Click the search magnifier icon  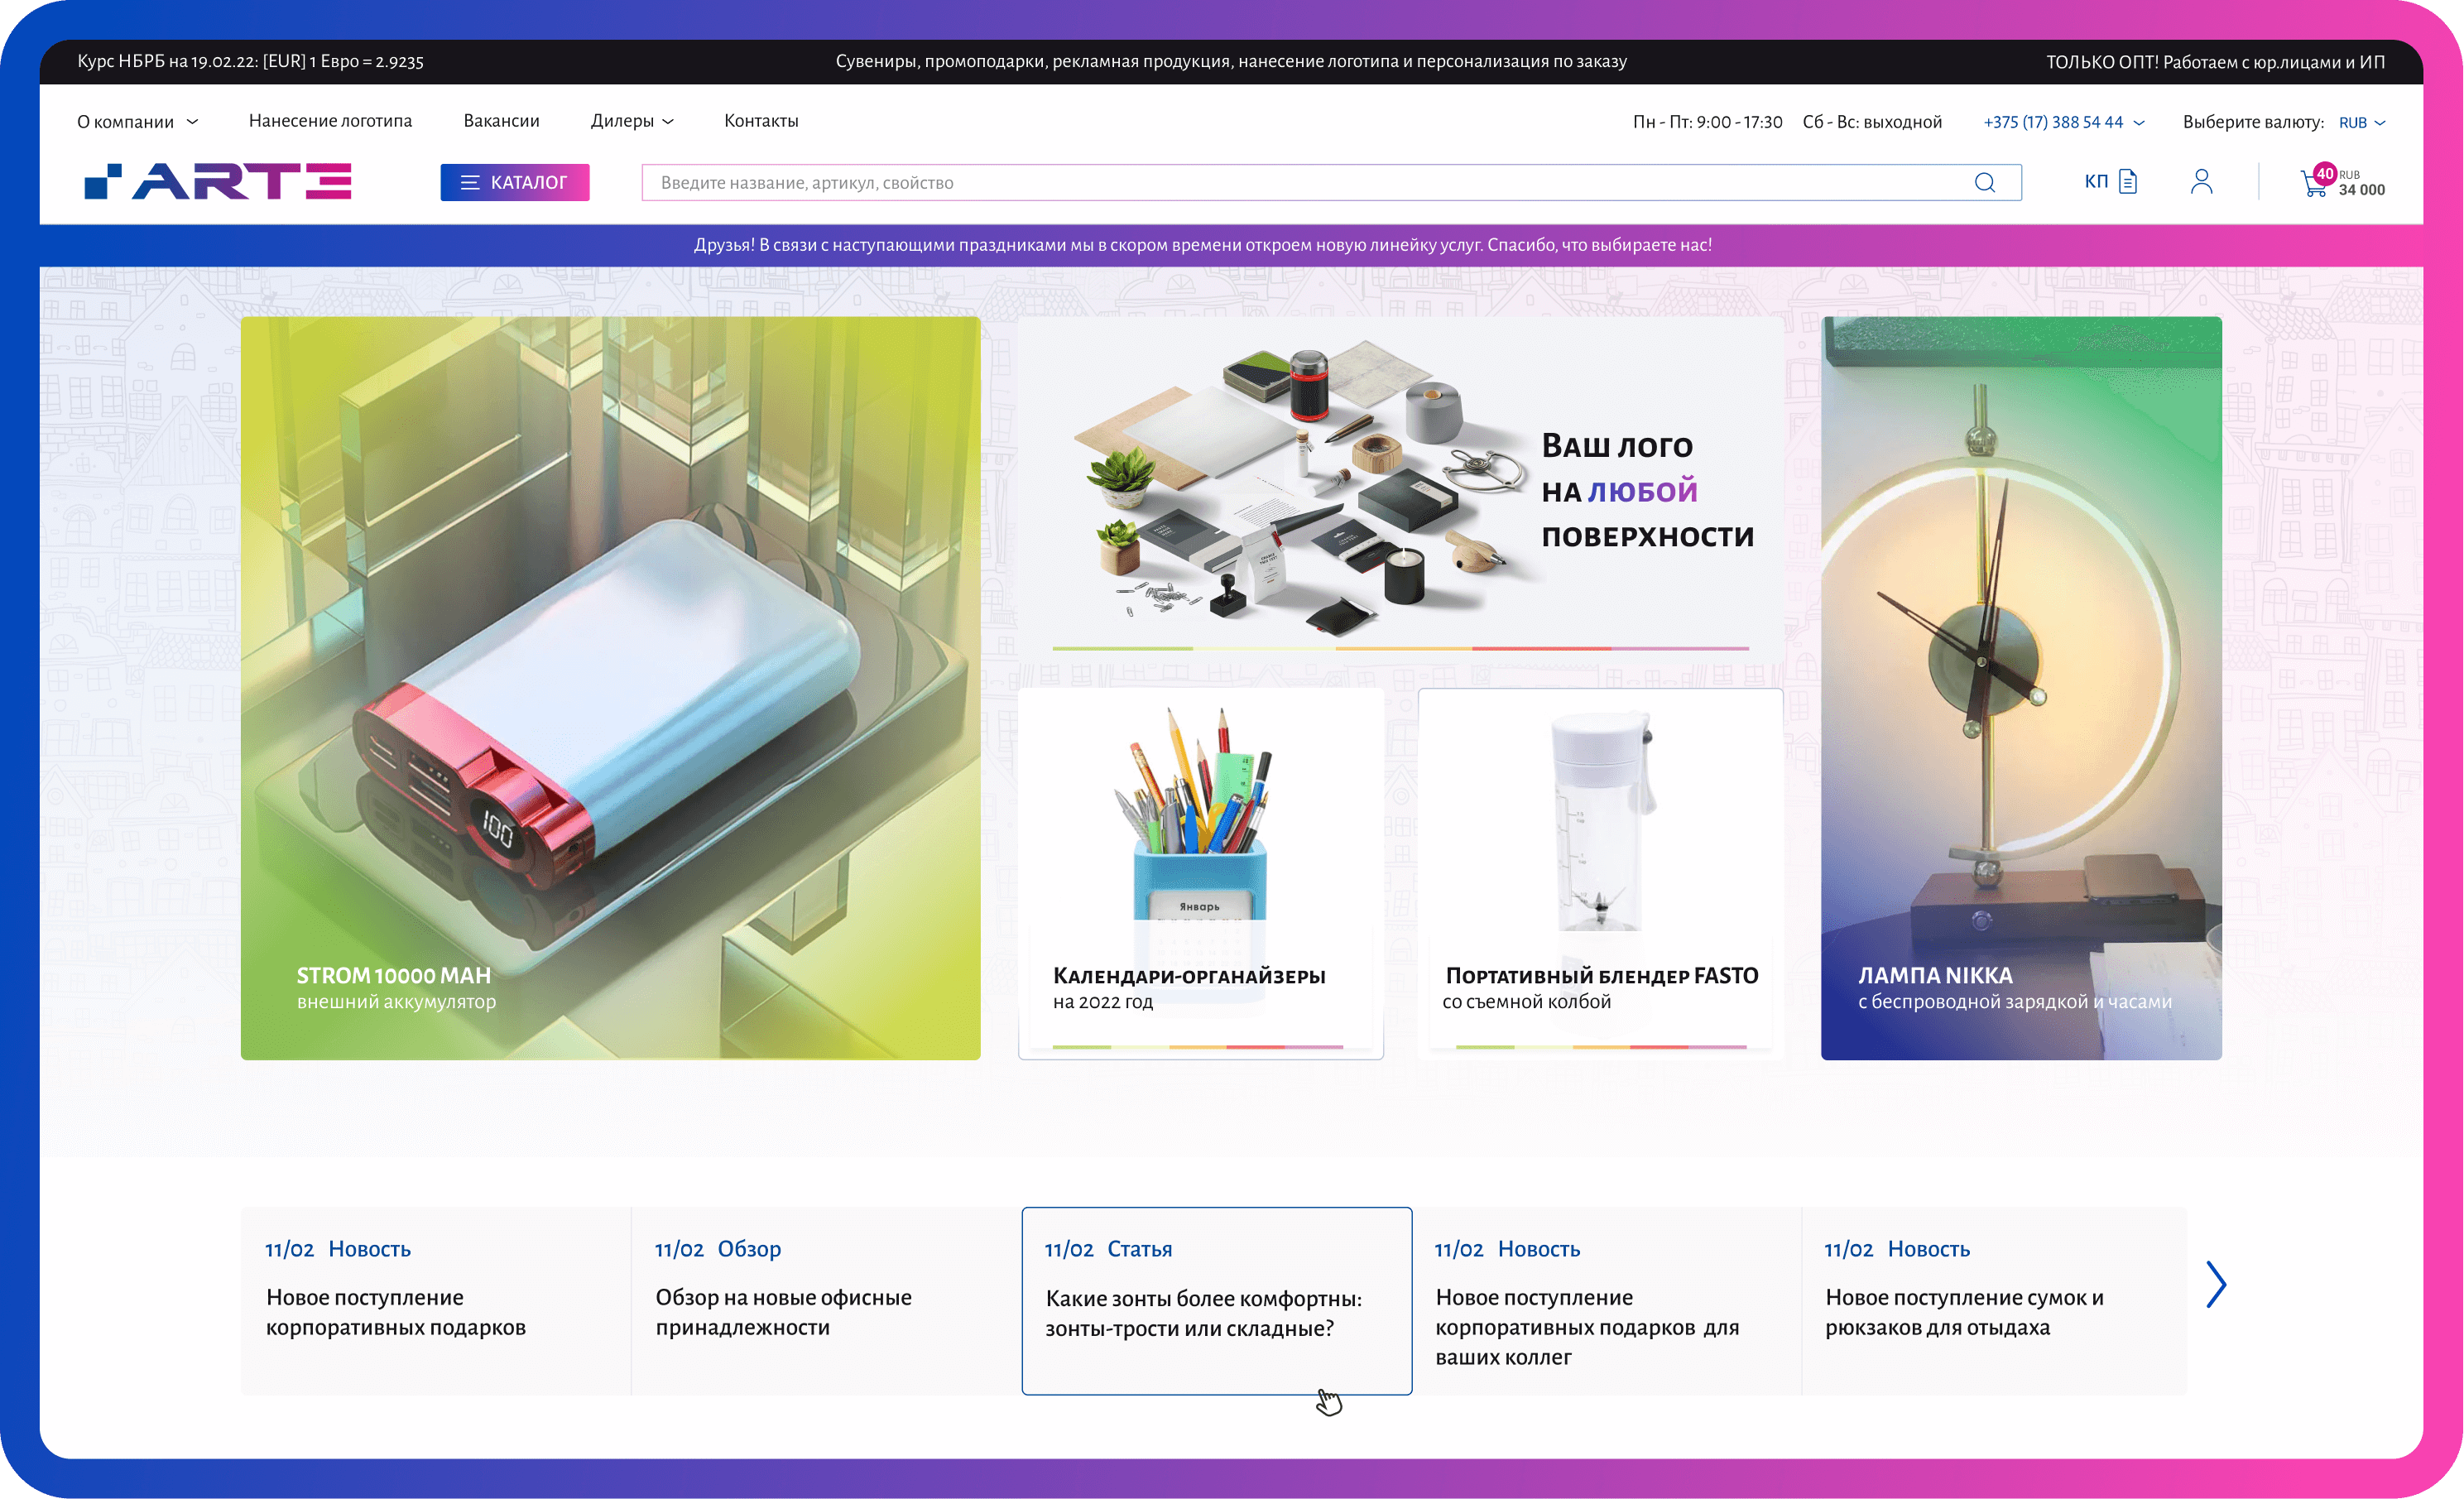click(x=1984, y=183)
